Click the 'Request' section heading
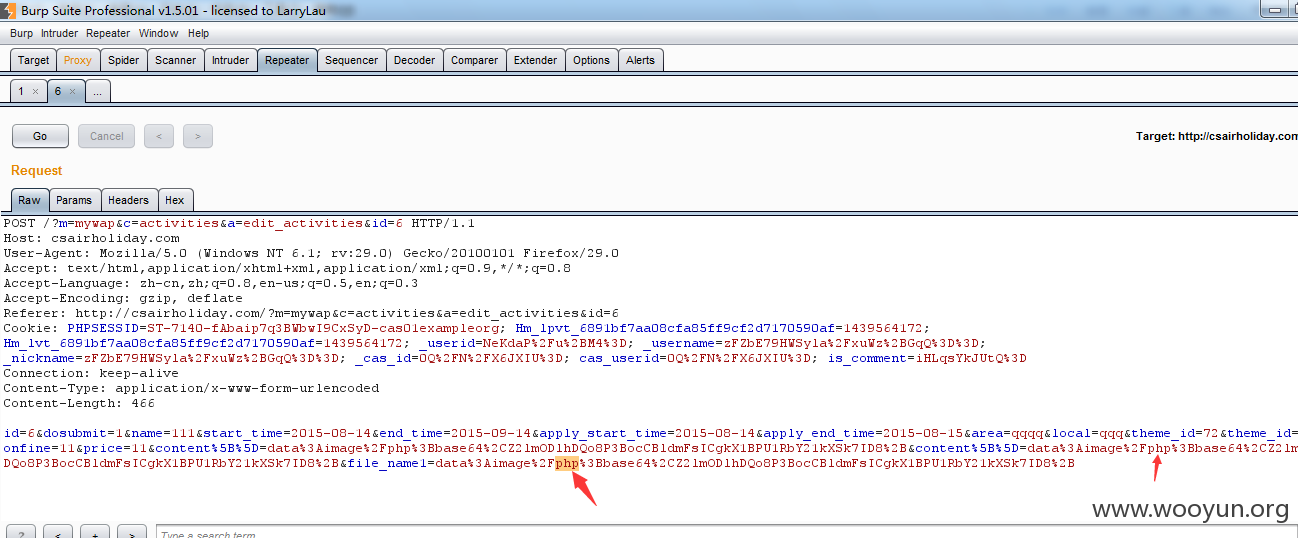The image size is (1298, 538). (37, 171)
